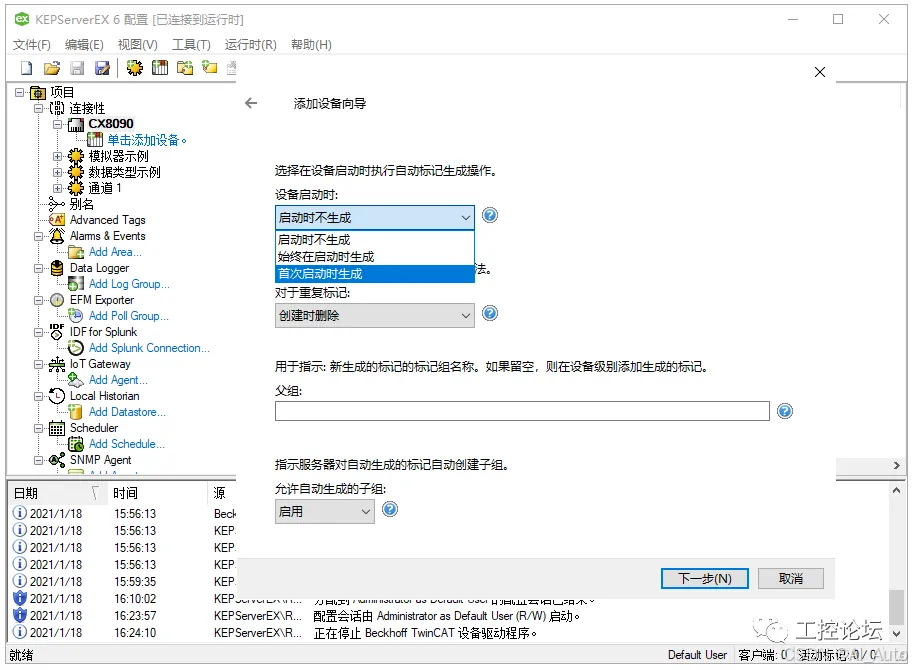Viewport: 912px width, 670px height.
Task: Click the IoT Gateway icon
Action: 56,364
